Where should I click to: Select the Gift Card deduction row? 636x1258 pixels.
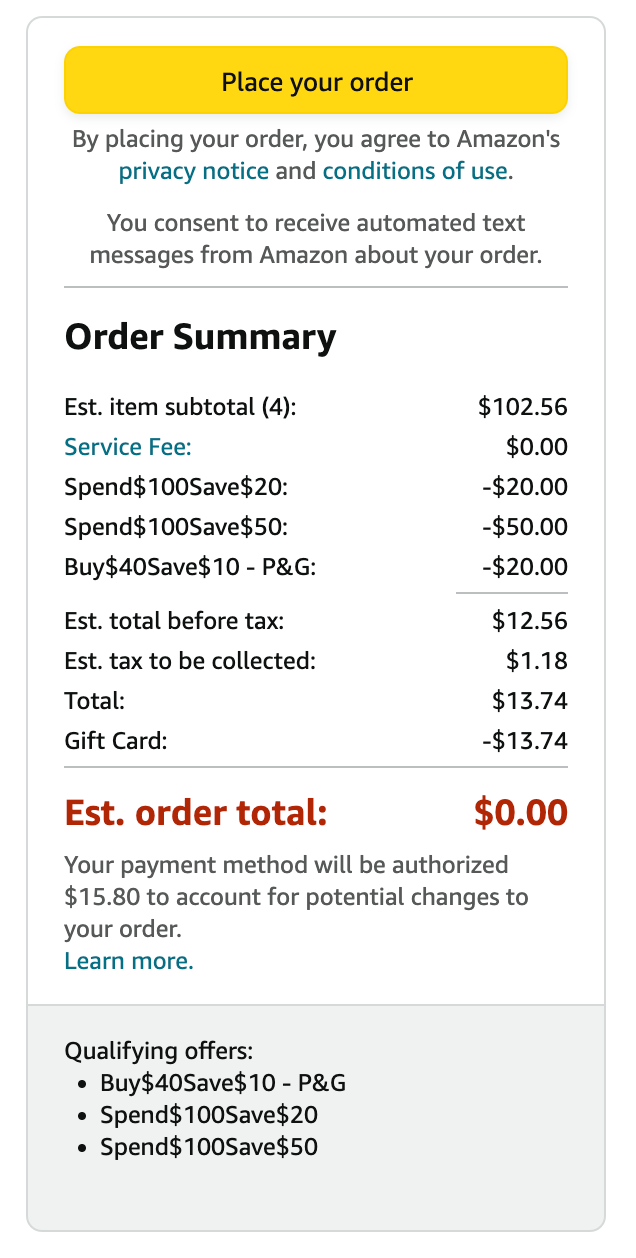tap(110, 741)
